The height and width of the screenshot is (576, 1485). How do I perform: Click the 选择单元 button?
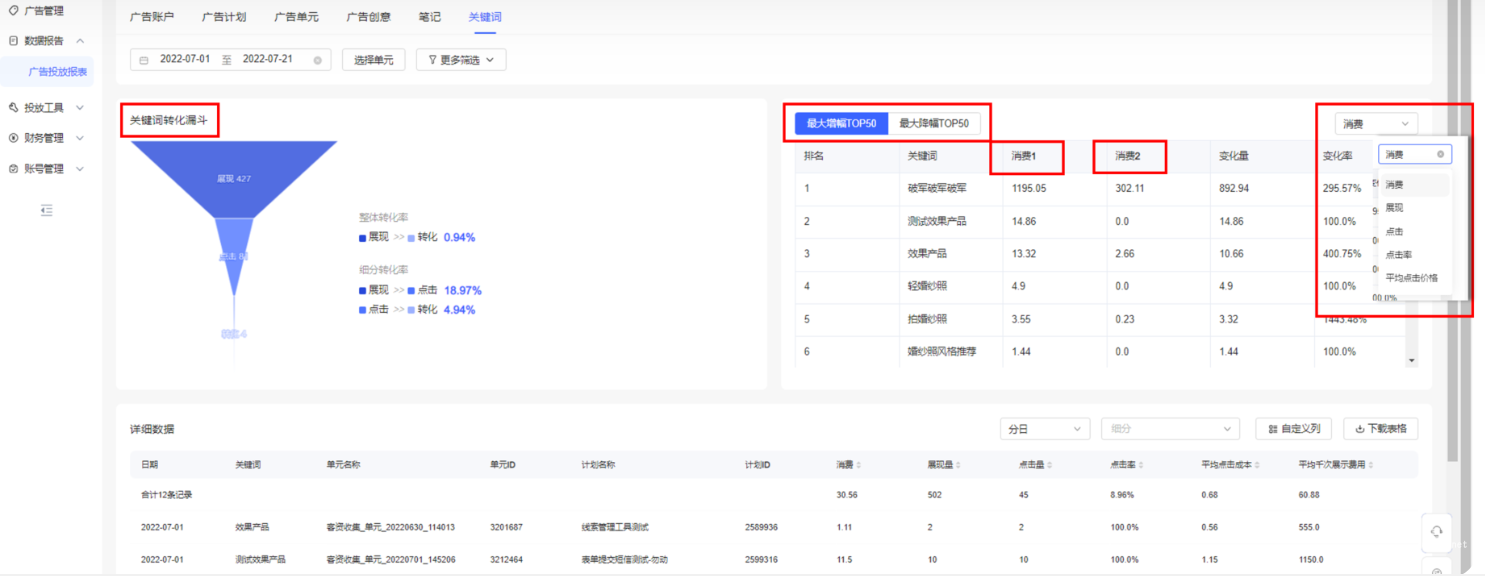[374, 60]
